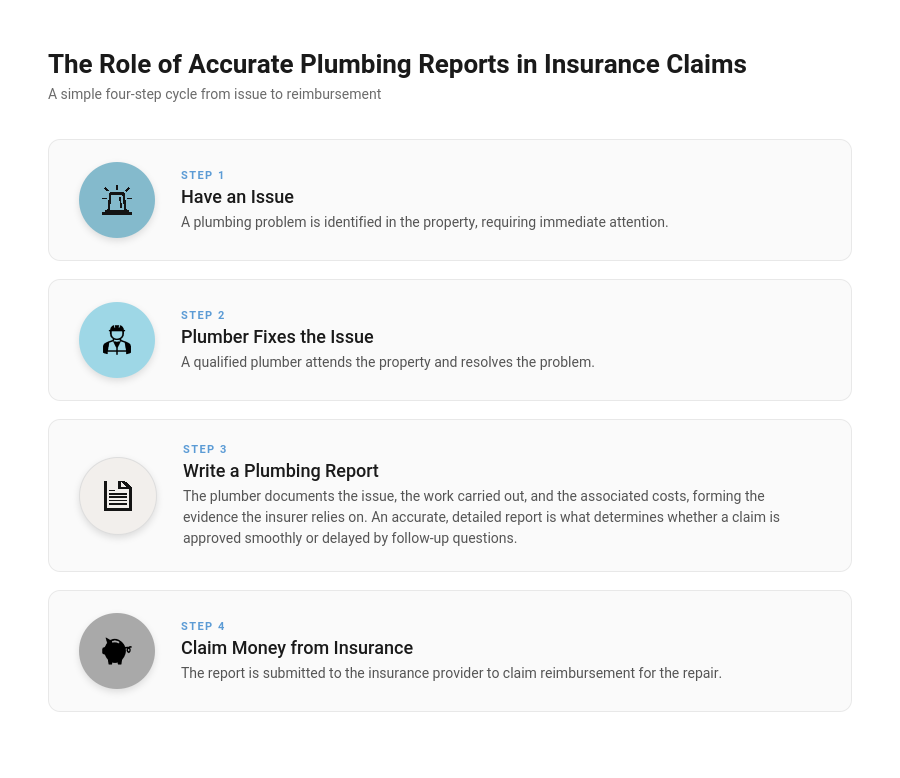
Task: Click the piggy bank icon in Step 4
Action: pyautogui.click(x=117, y=651)
